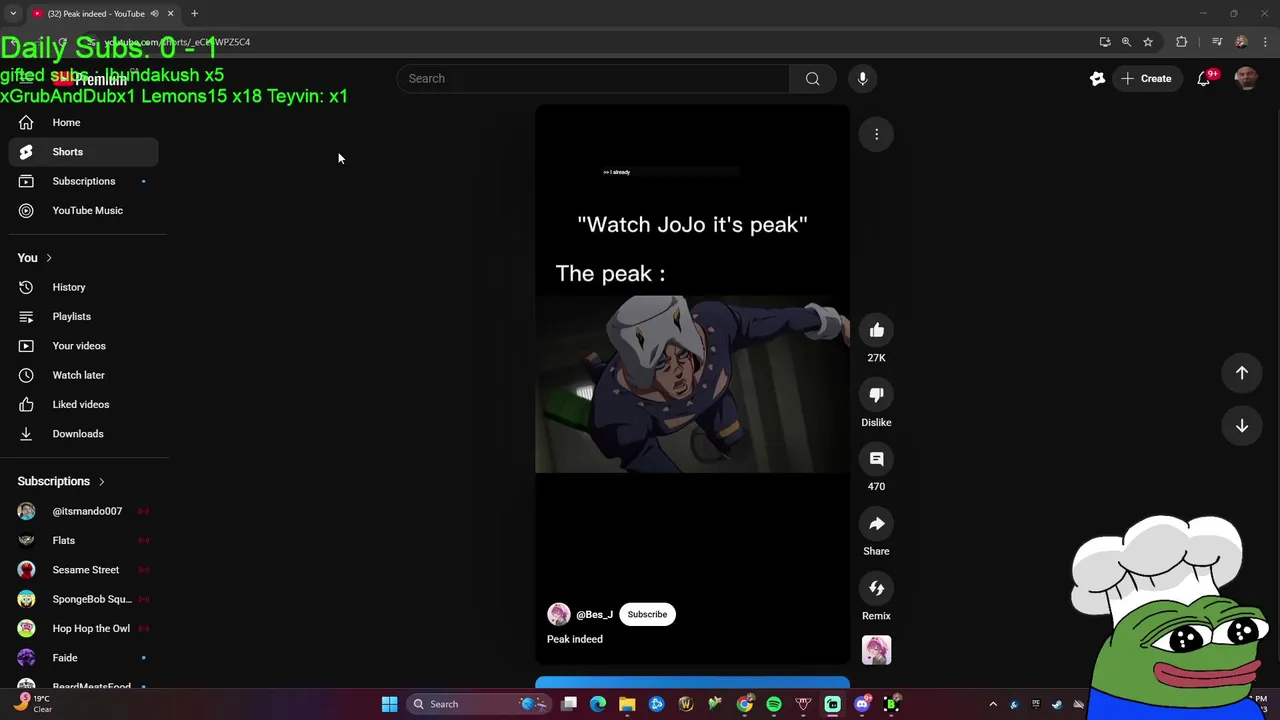The image size is (1280, 720).
Task: Open Flats channel subscription
Action: 84,540
